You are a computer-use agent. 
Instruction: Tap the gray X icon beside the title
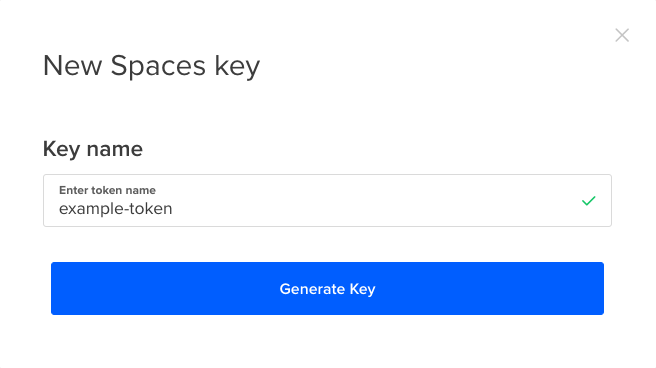[622, 35]
